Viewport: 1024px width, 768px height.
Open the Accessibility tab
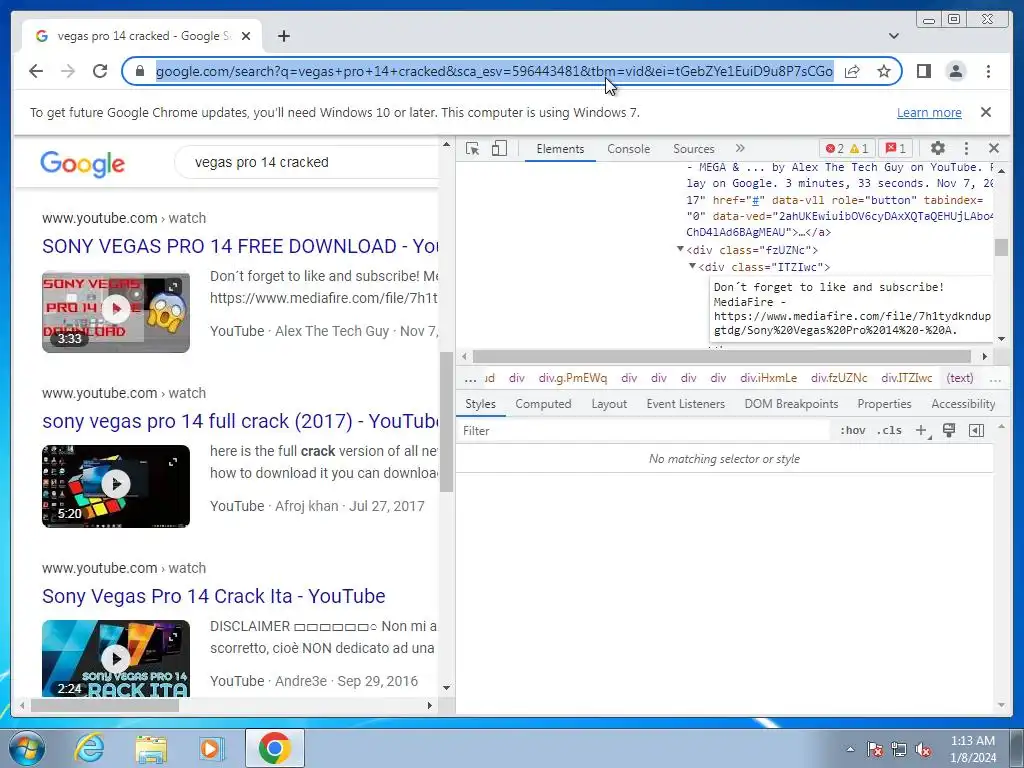click(963, 404)
